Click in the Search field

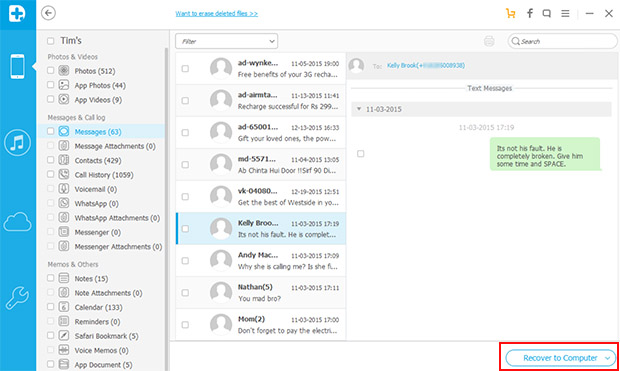pos(562,41)
